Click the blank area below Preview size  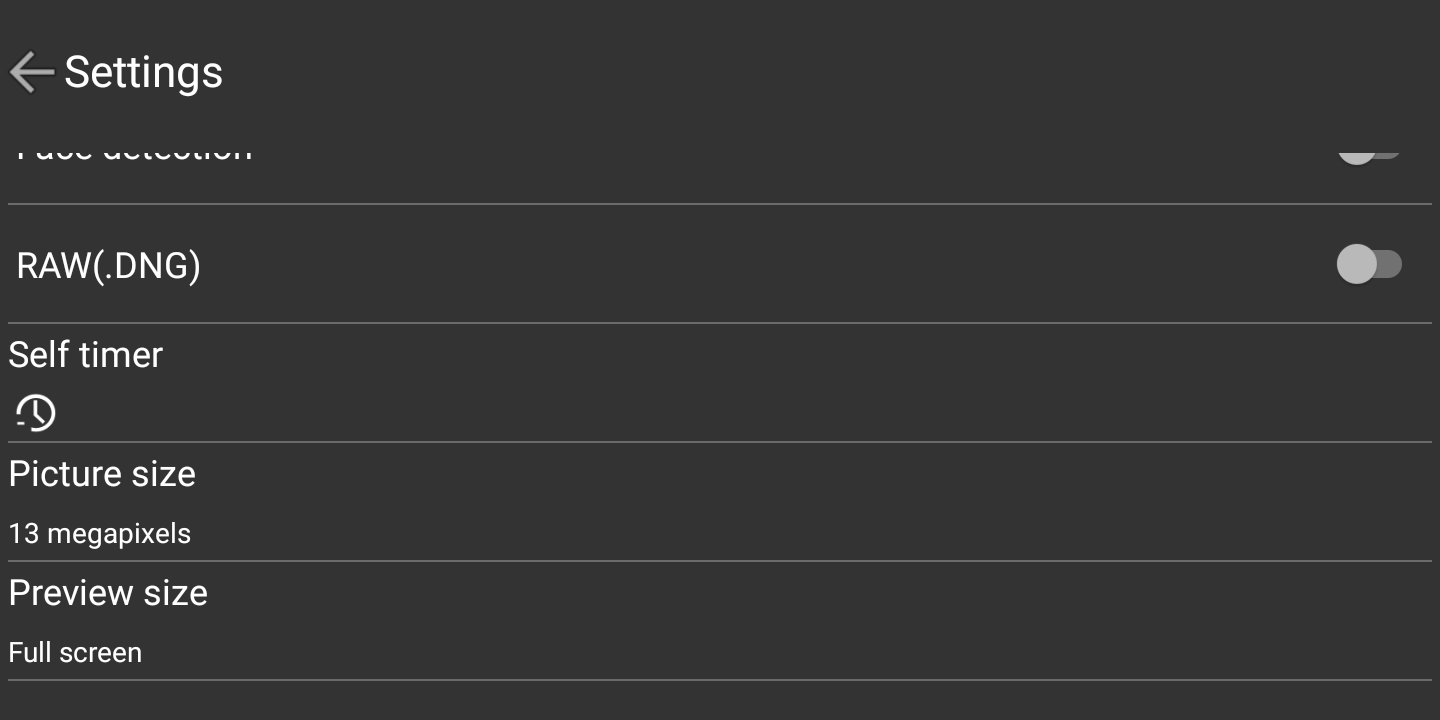coord(720,701)
